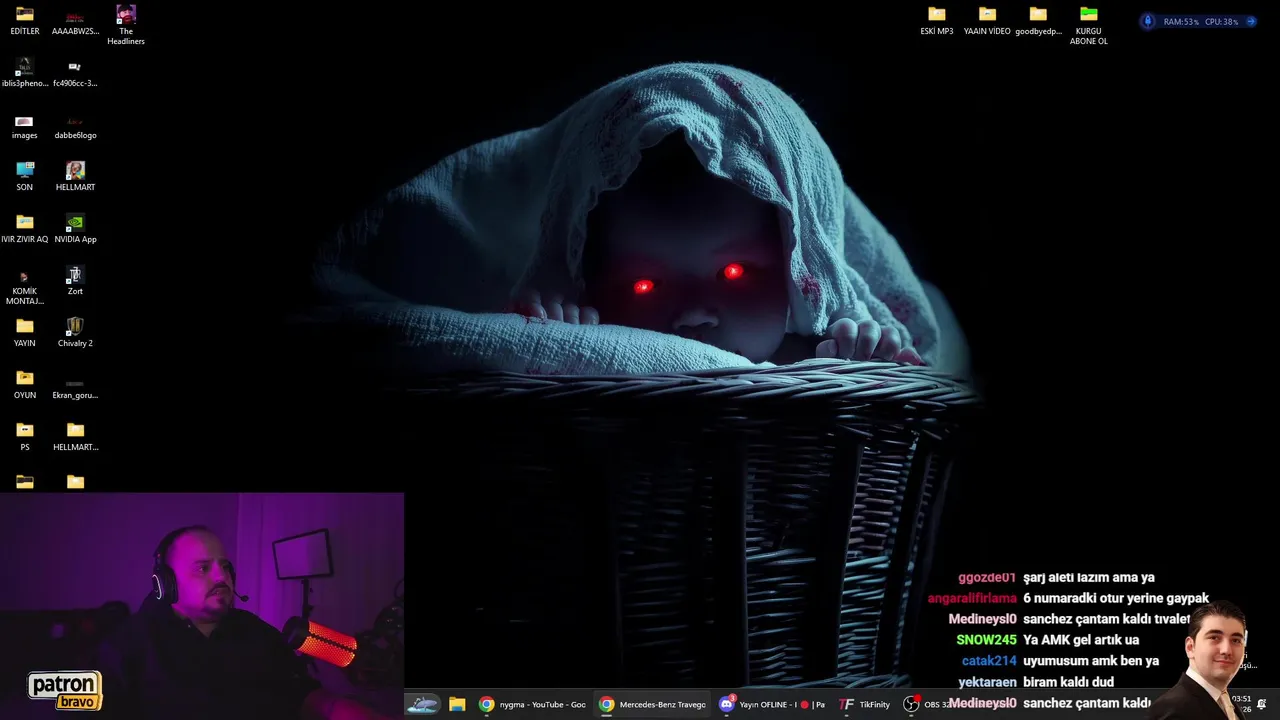Open notification center icon in taskbar corner
1280x720 pixels.
1262,704
